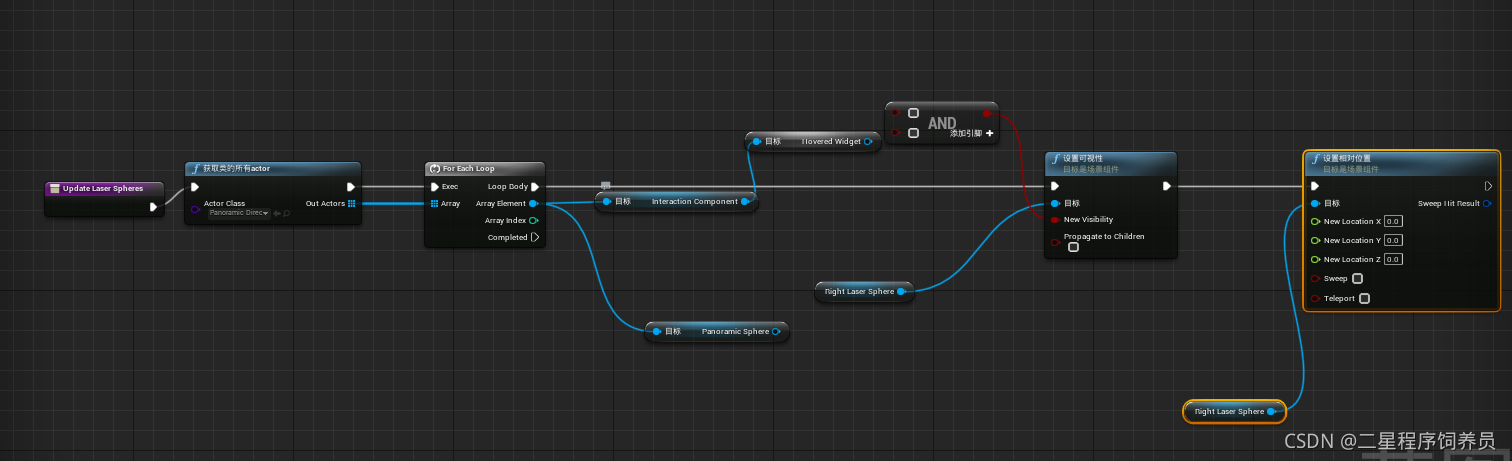
Task: Click exec output pin of 设置相对位置 node
Action: pos(1488,185)
